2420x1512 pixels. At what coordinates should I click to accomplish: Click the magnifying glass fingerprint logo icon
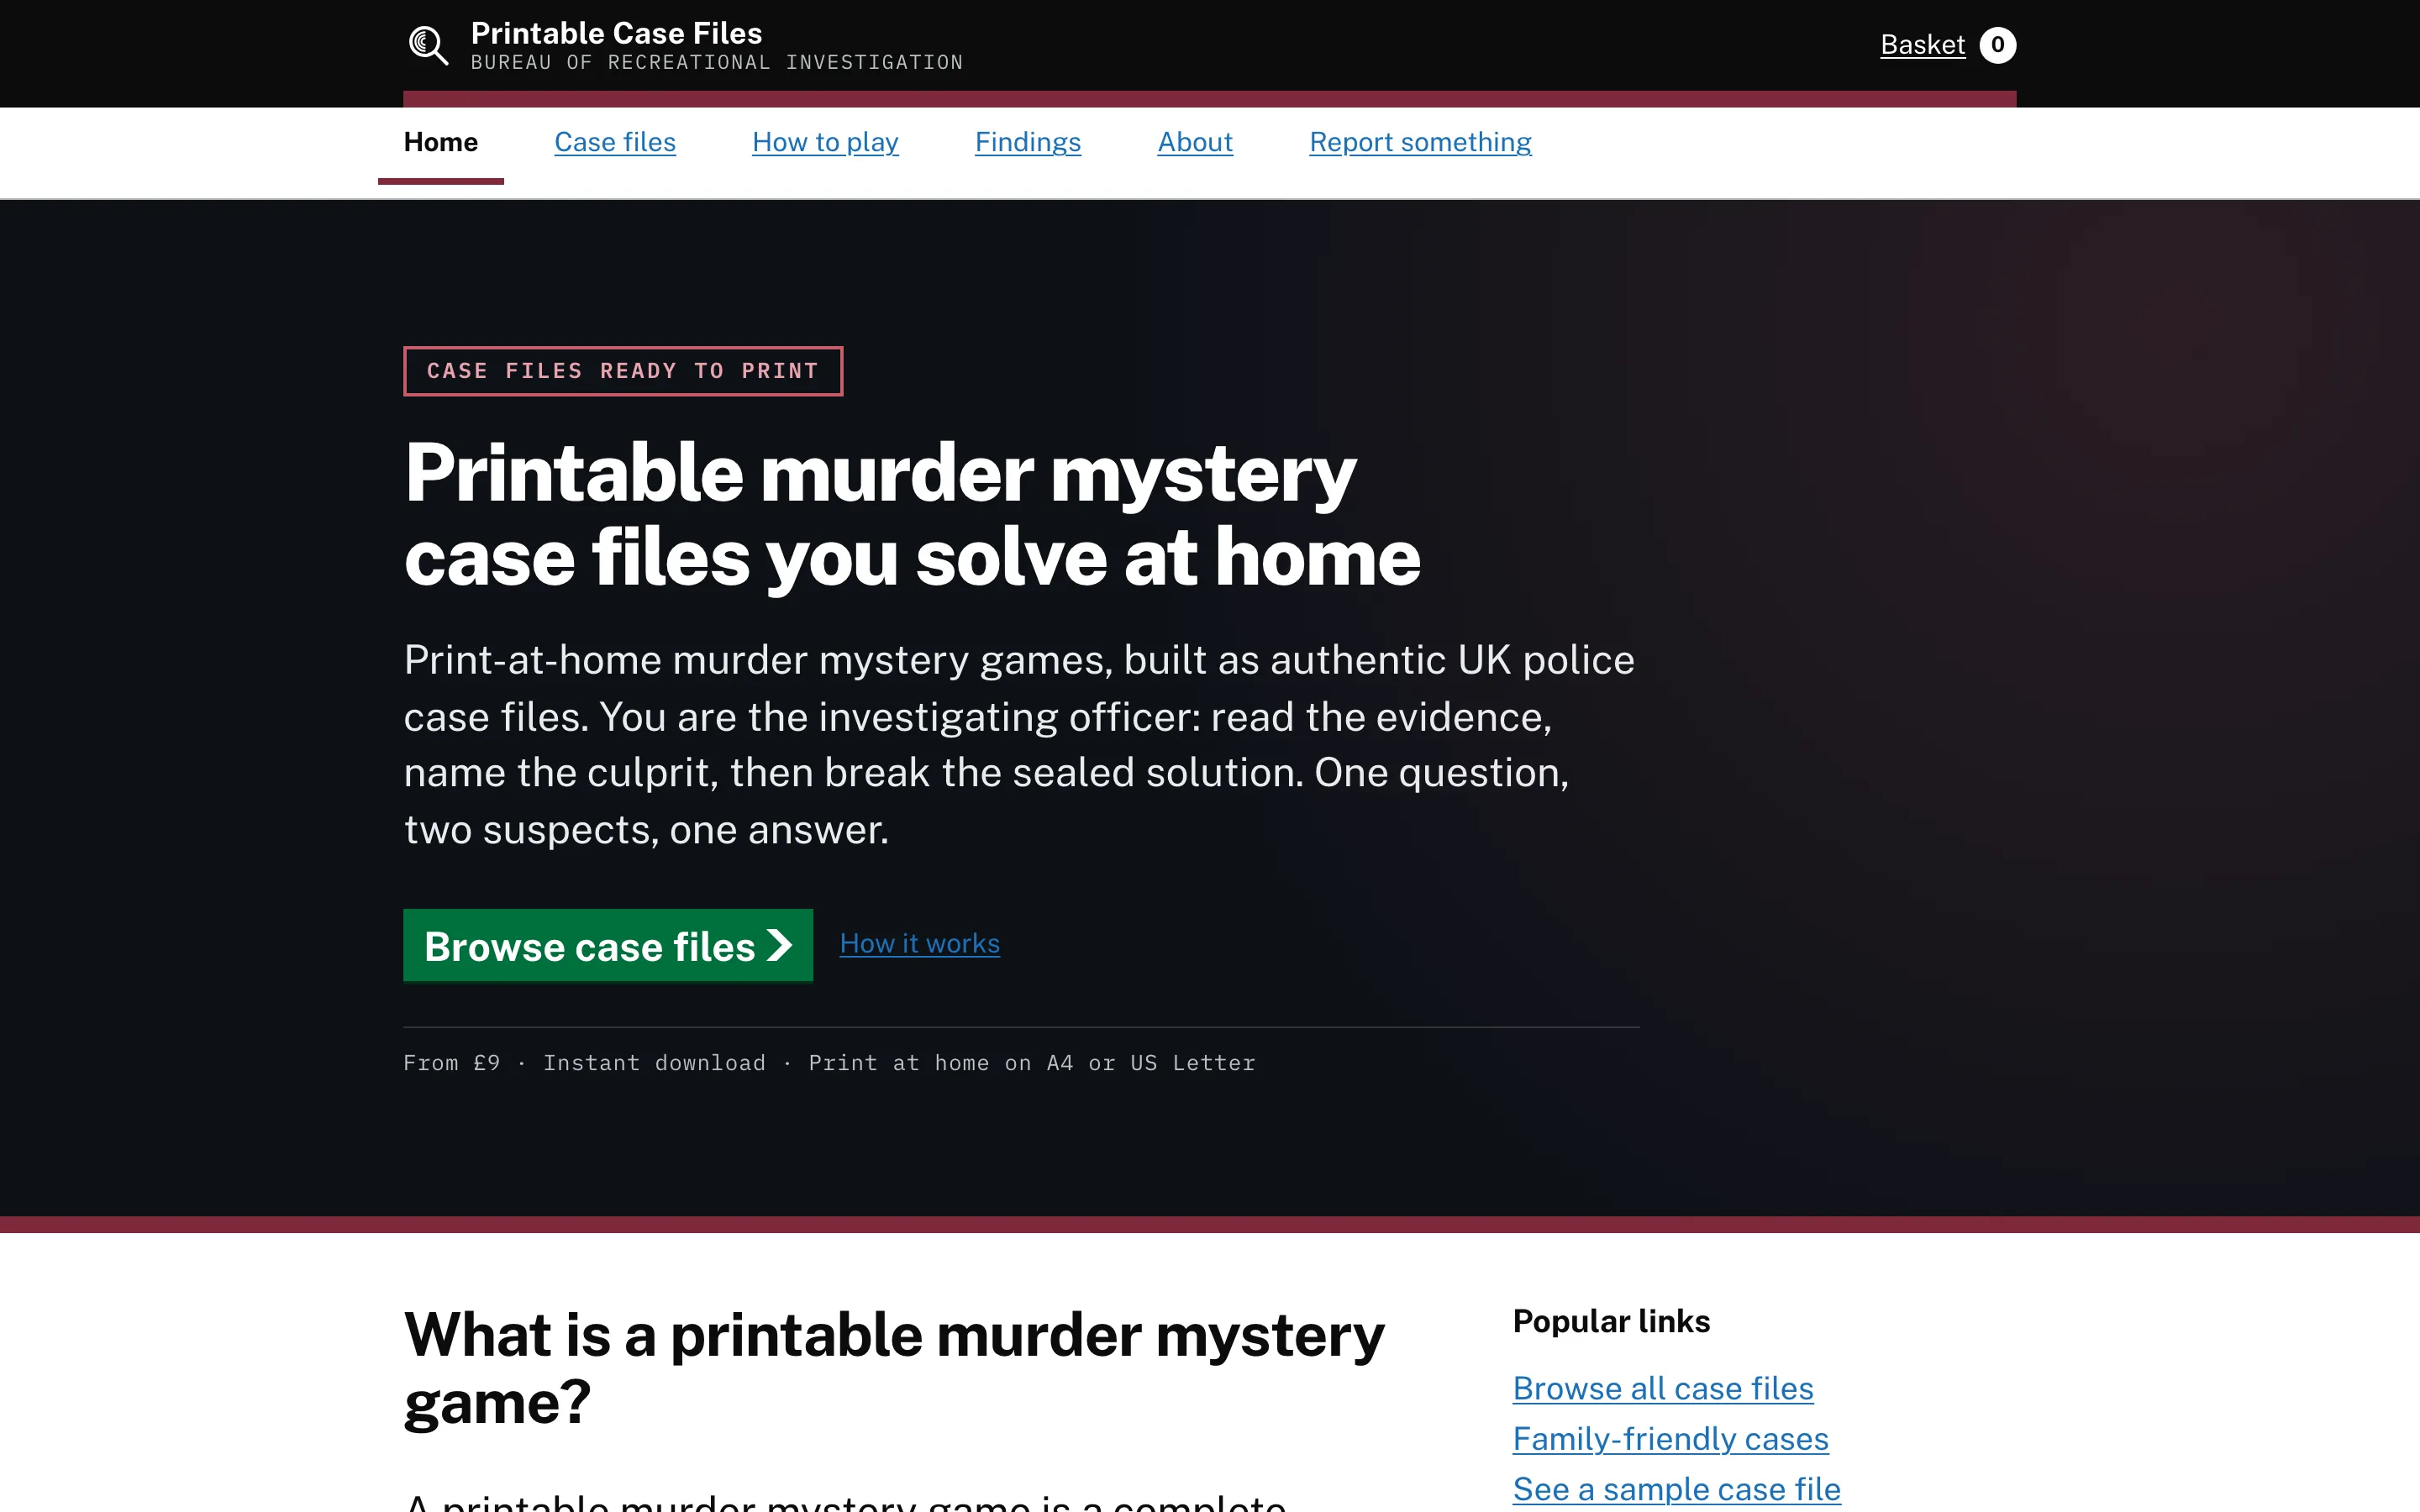428,45
